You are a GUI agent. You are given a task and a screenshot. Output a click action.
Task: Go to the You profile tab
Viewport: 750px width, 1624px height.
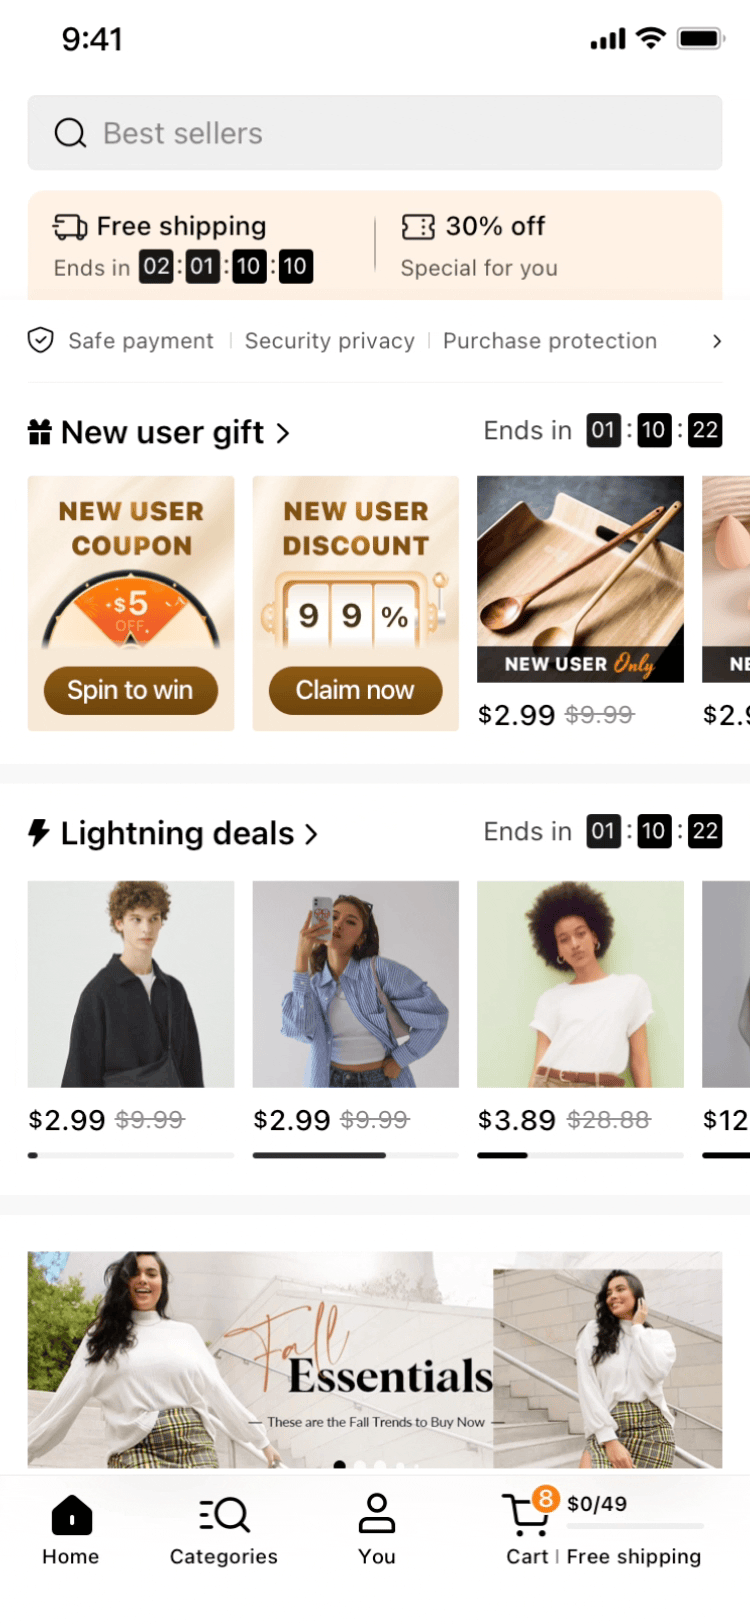[x=377, y=1530]
